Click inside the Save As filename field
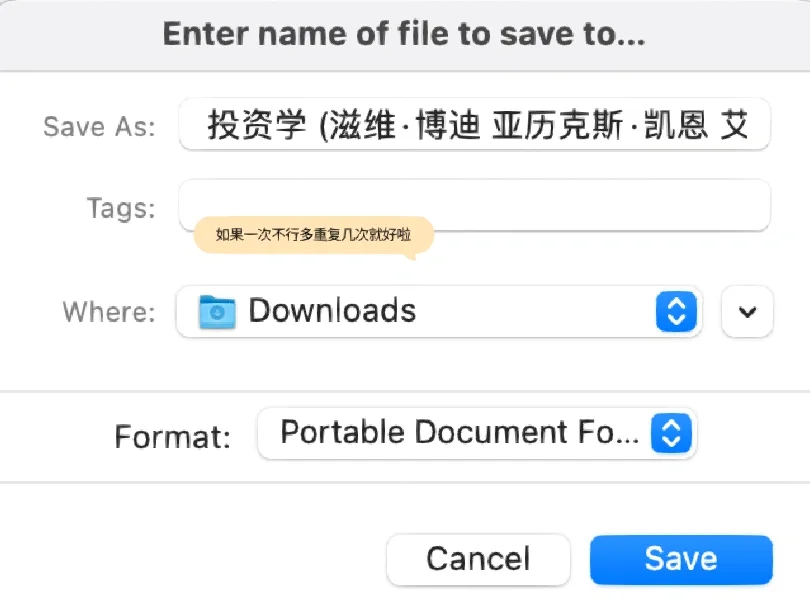Viewport: 810px width, 600px height. point(474,125)
